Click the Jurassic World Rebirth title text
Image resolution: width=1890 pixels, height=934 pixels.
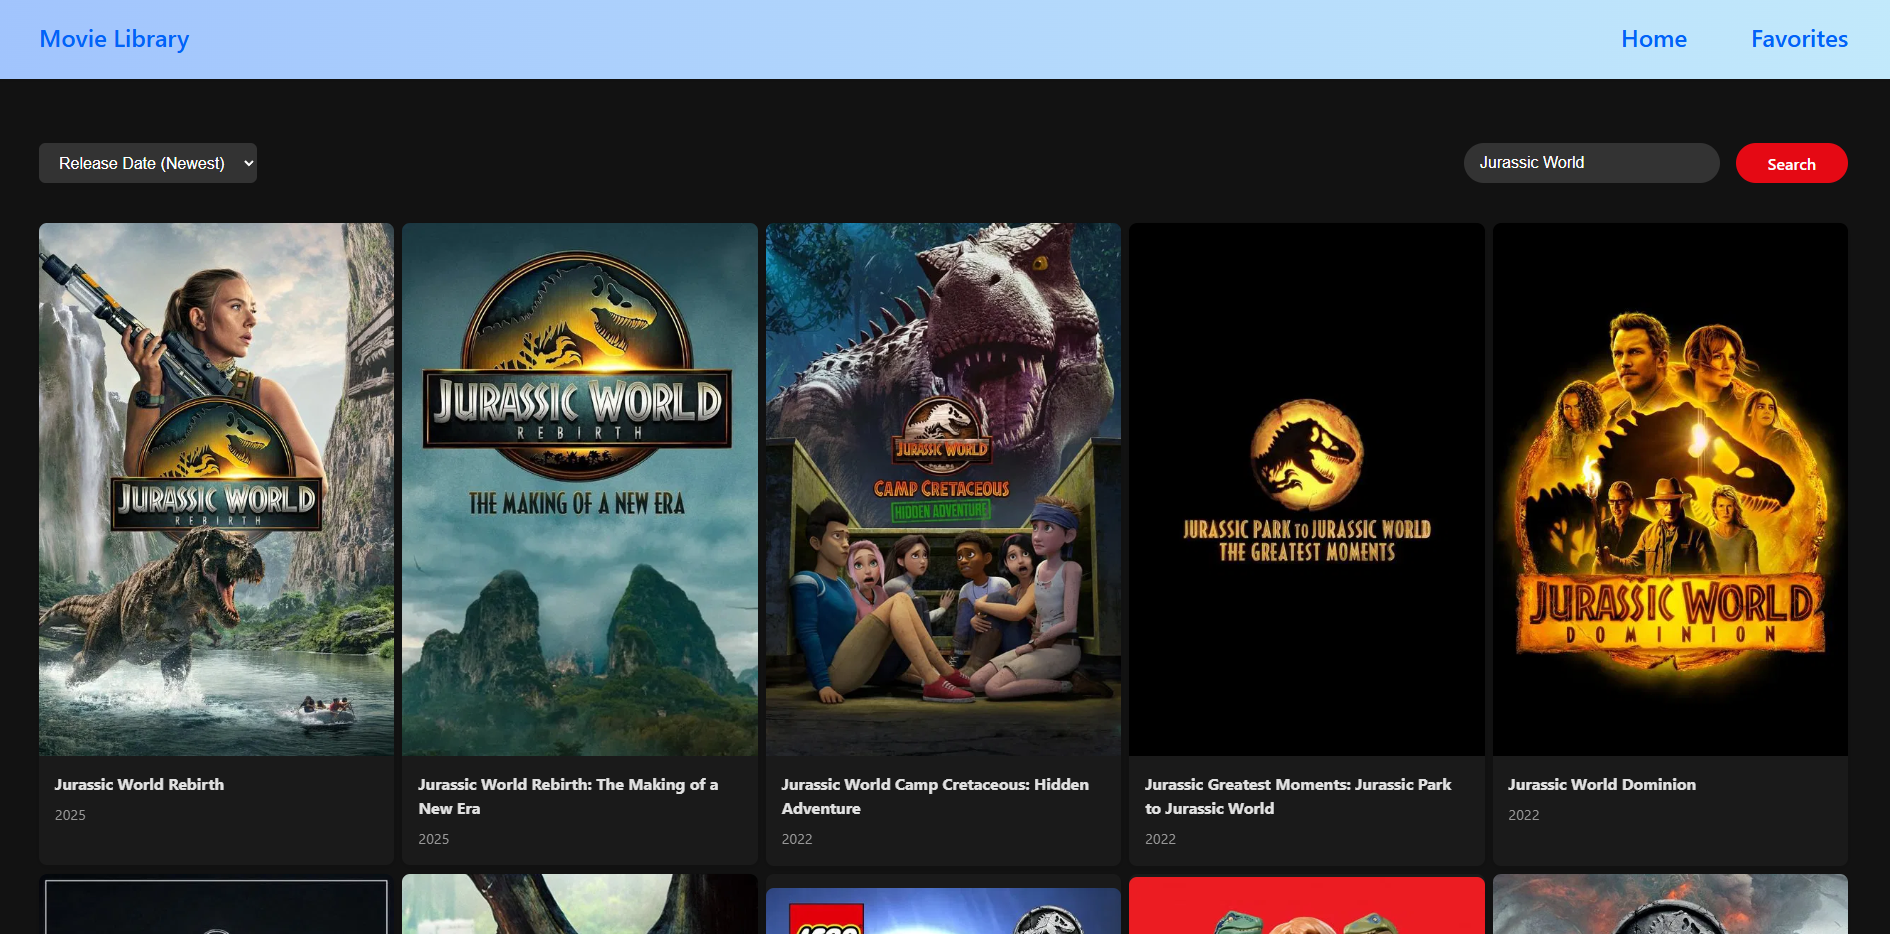[139, 785]
